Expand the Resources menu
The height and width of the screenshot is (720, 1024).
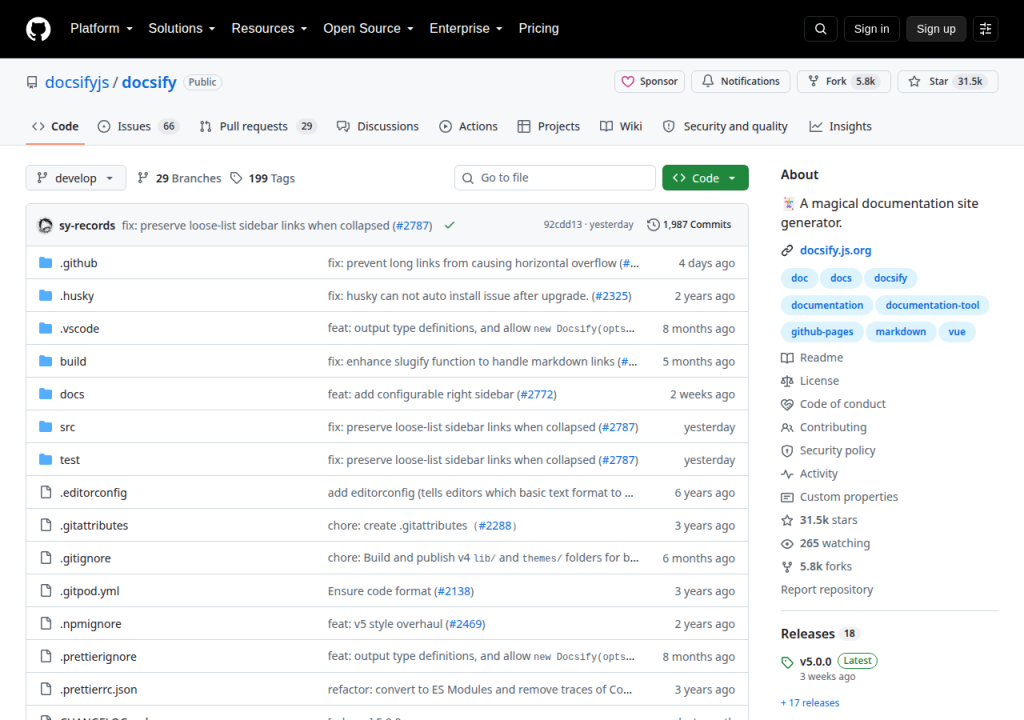pos(269,29)
